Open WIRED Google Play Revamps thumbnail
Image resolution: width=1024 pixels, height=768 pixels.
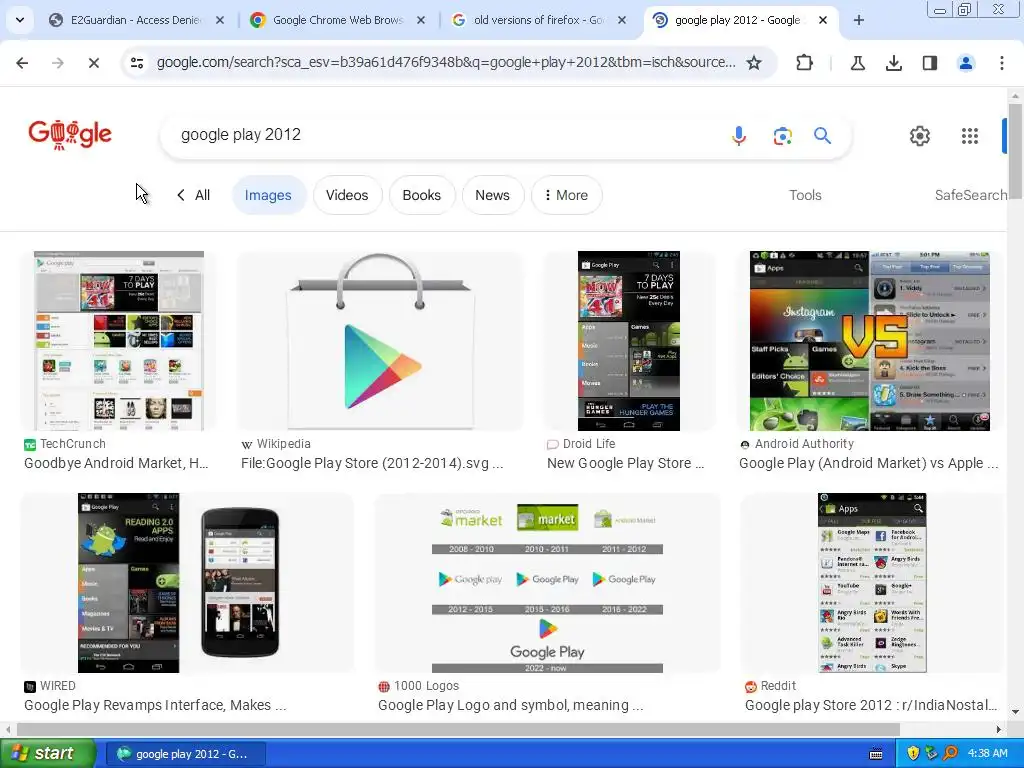187,583
